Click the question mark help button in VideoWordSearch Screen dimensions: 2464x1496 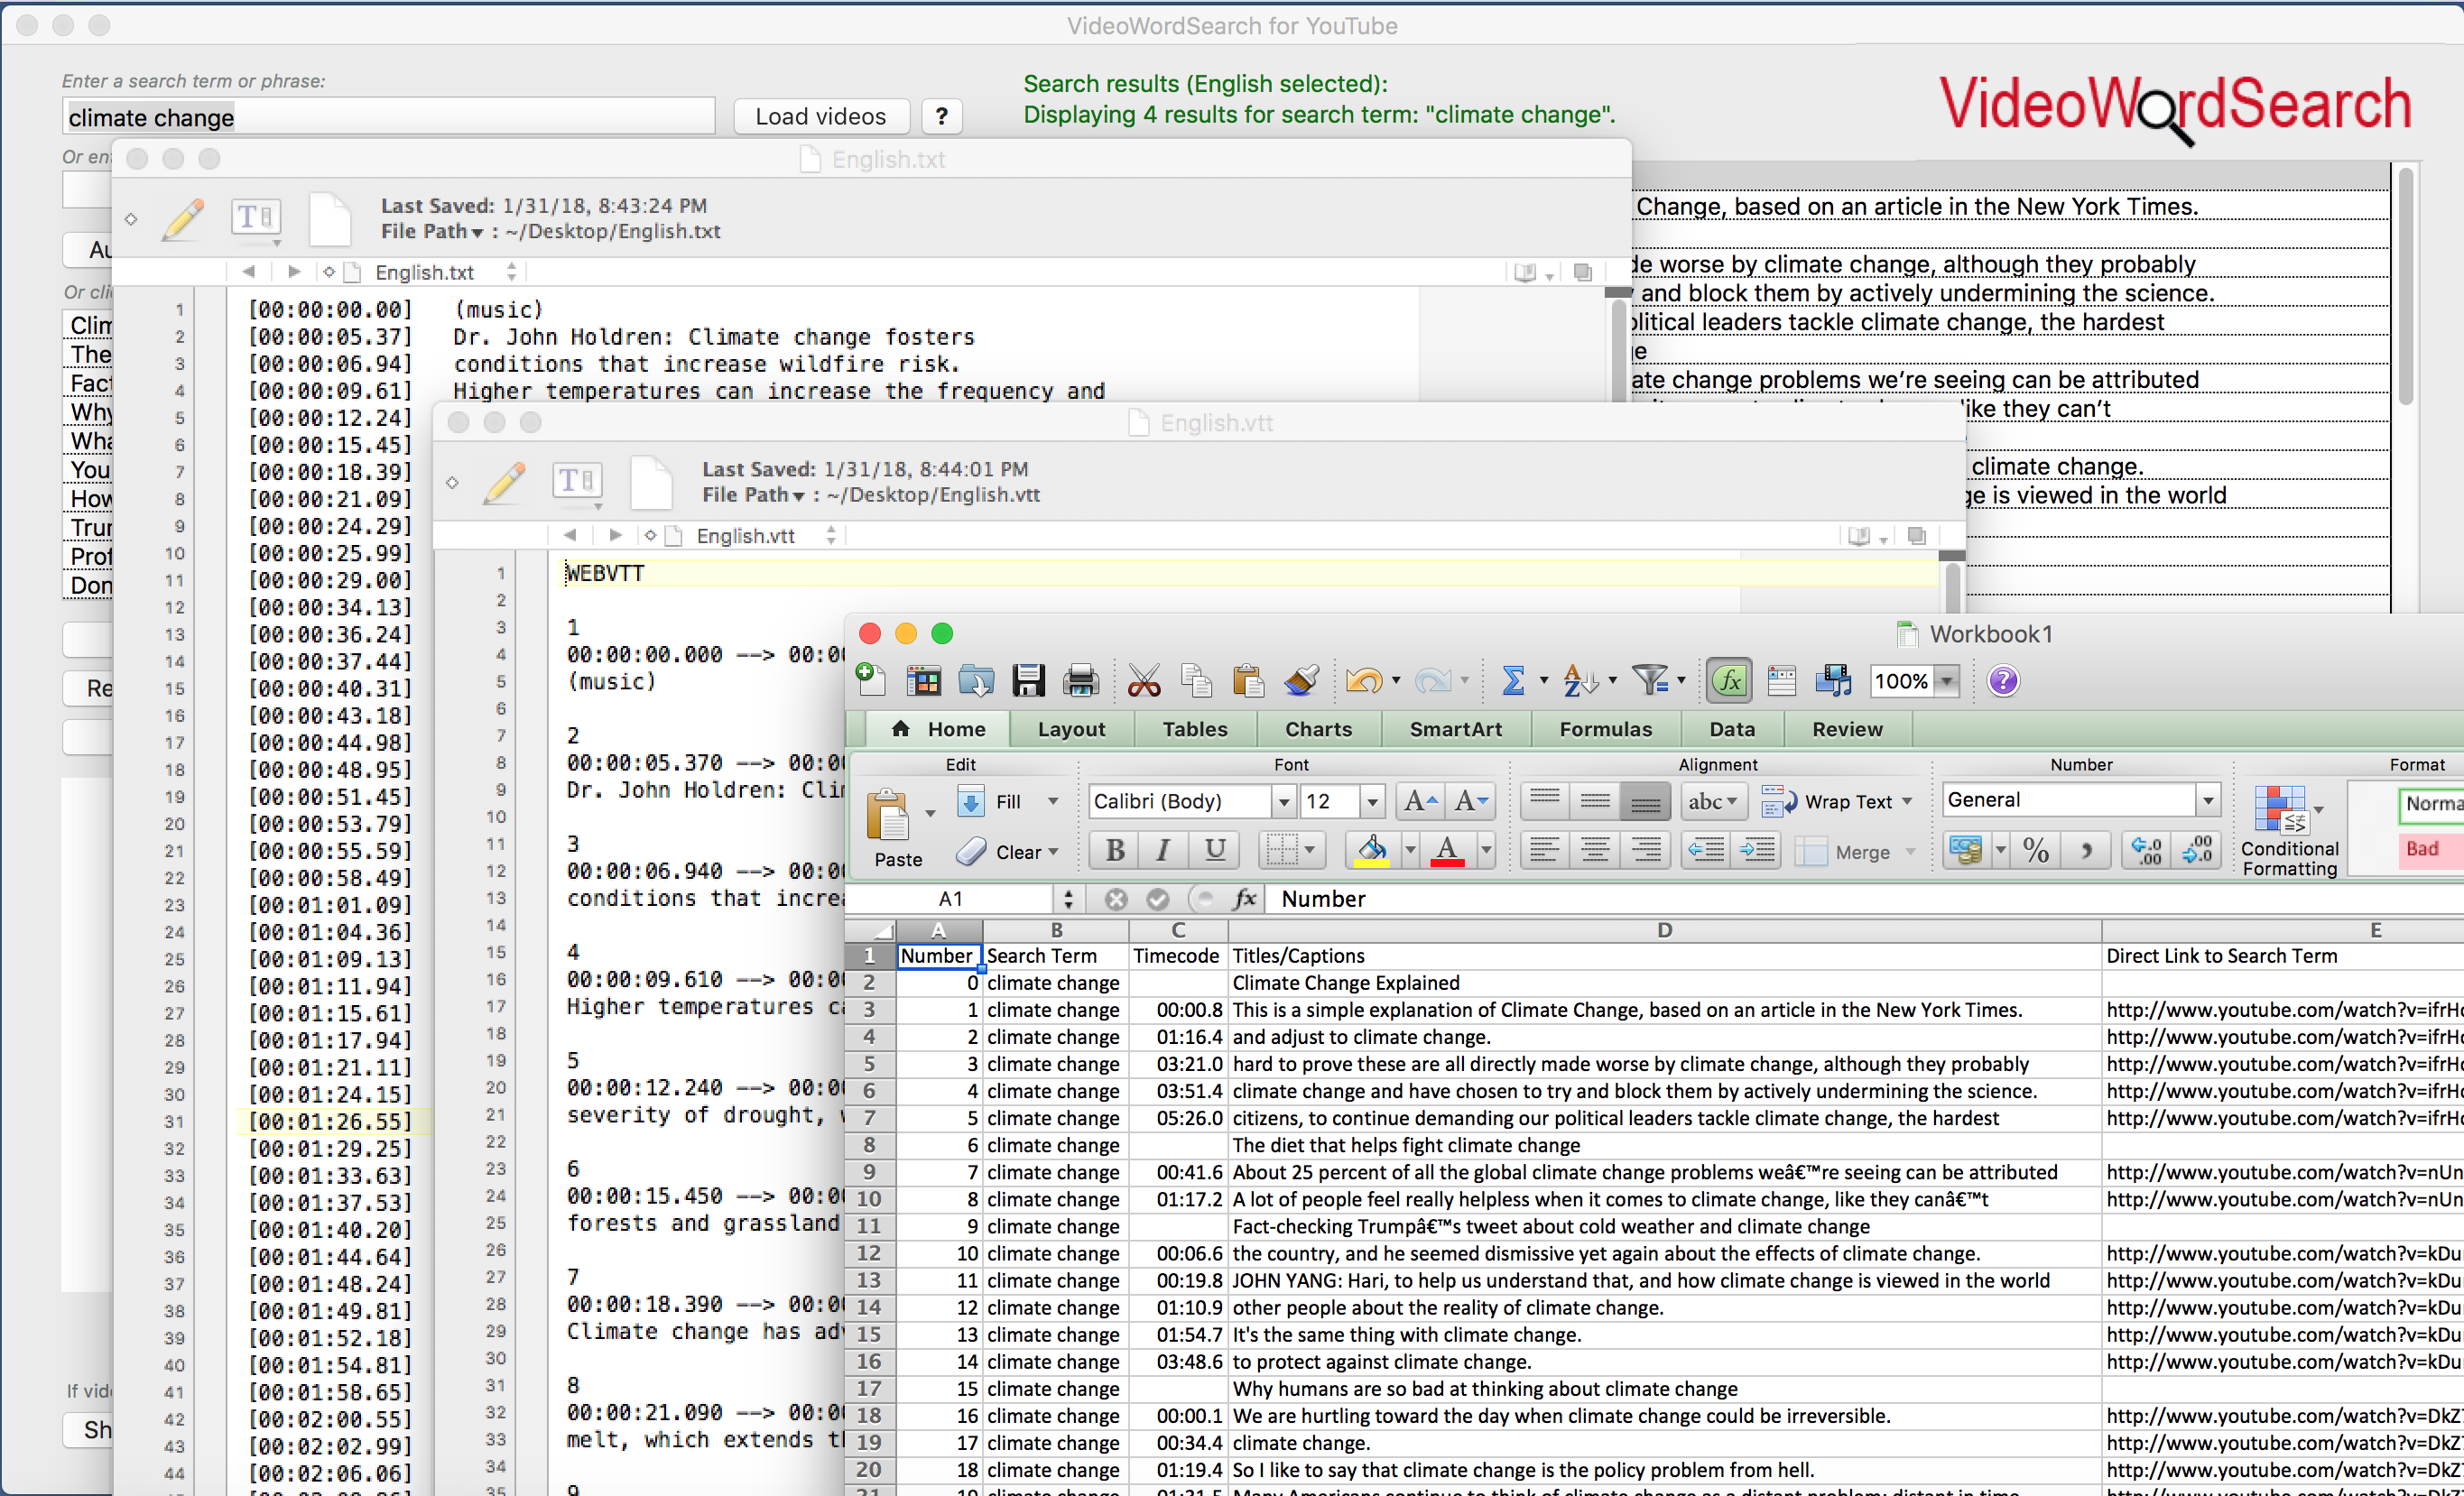coord(941,116)
